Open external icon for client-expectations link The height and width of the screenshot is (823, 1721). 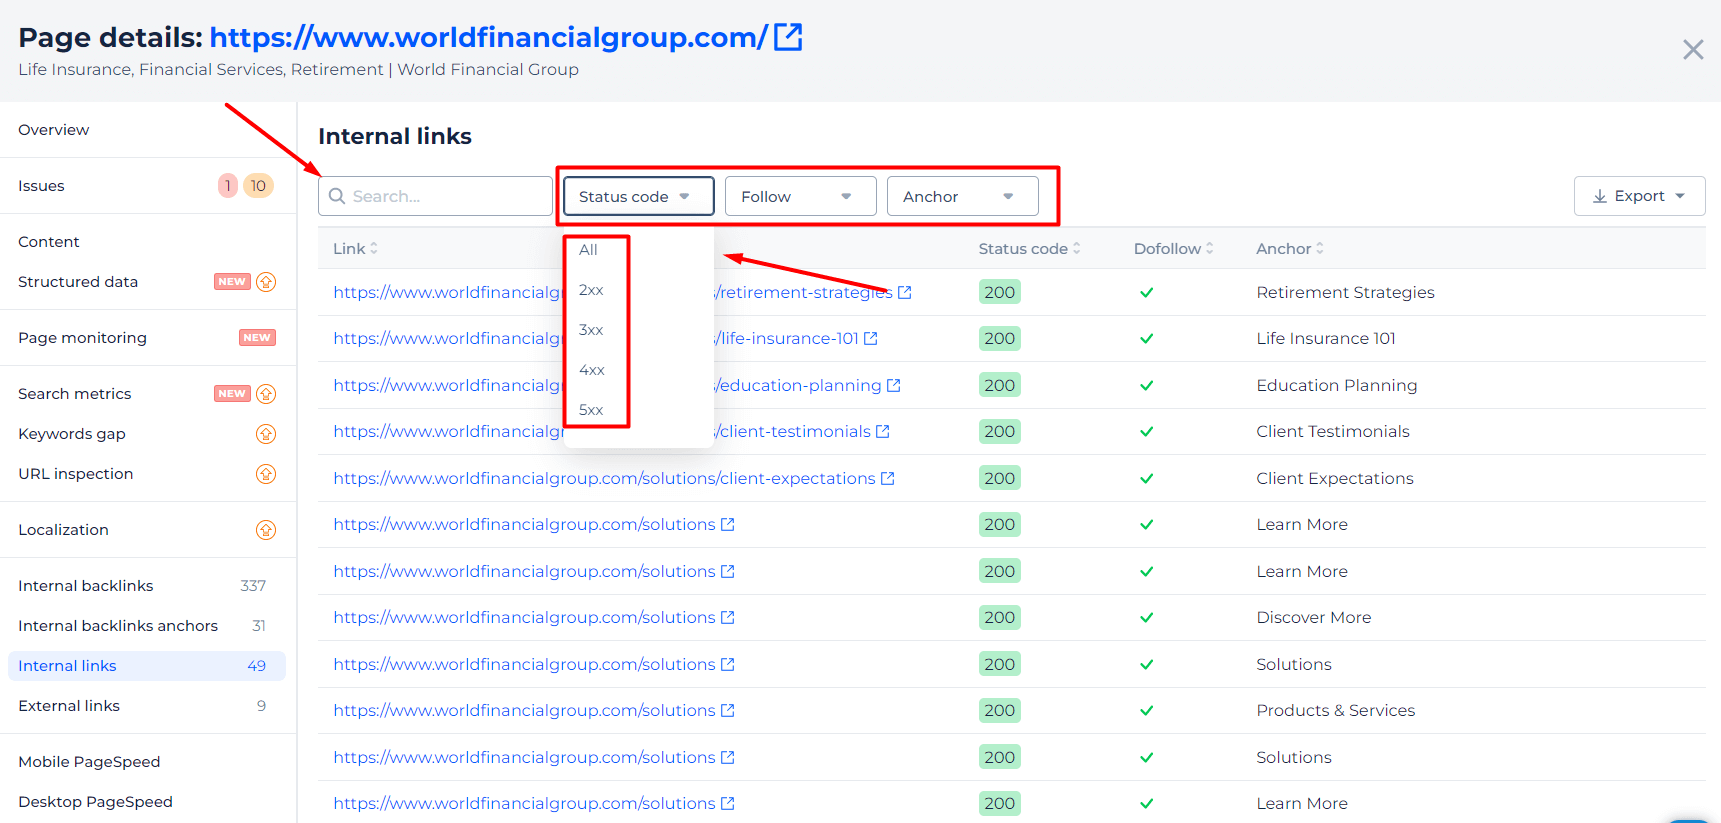click(888, 478)
